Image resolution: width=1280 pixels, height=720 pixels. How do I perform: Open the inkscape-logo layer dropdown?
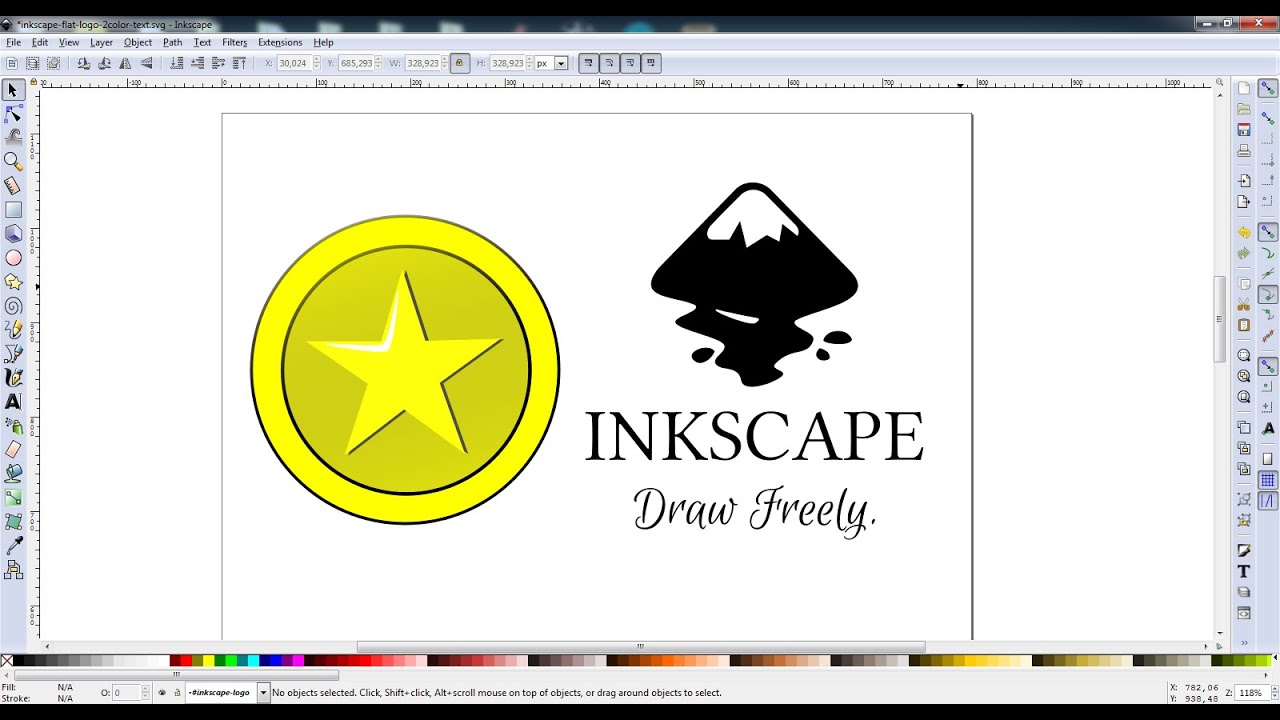coord(264,691)
